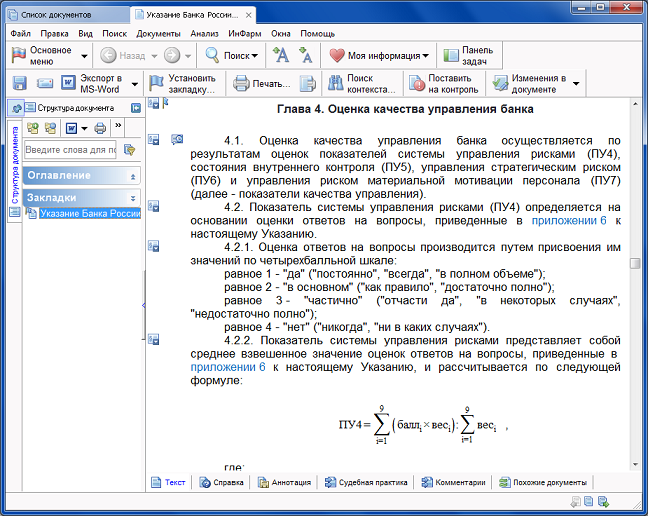Open Изменения в документе dropdown
Image resolution: width=648 pixels, height=516 pixels.
coord(537,83)
